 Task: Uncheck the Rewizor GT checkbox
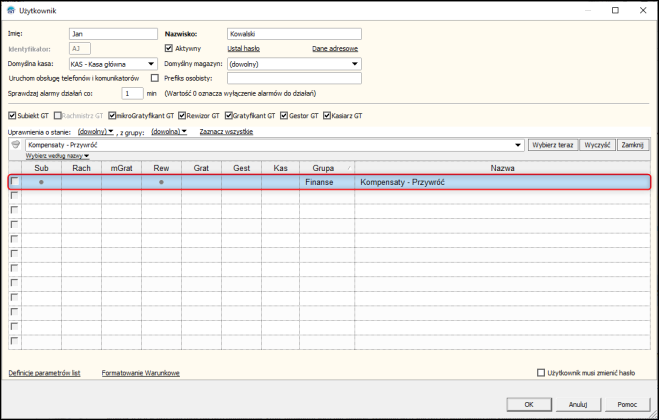click(x=182, y=115)
